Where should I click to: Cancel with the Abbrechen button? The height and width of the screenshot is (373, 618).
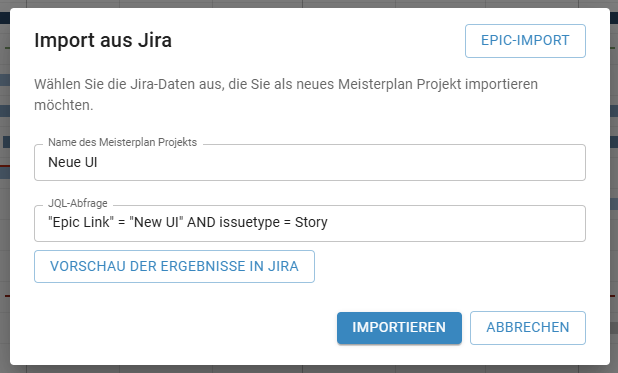pyautogui.click(x=528, y=328)
